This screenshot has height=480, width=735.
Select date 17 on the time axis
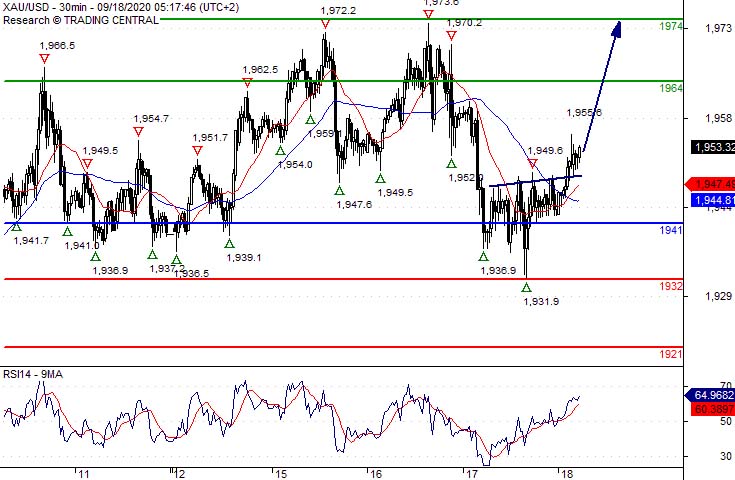pos(472,474)
